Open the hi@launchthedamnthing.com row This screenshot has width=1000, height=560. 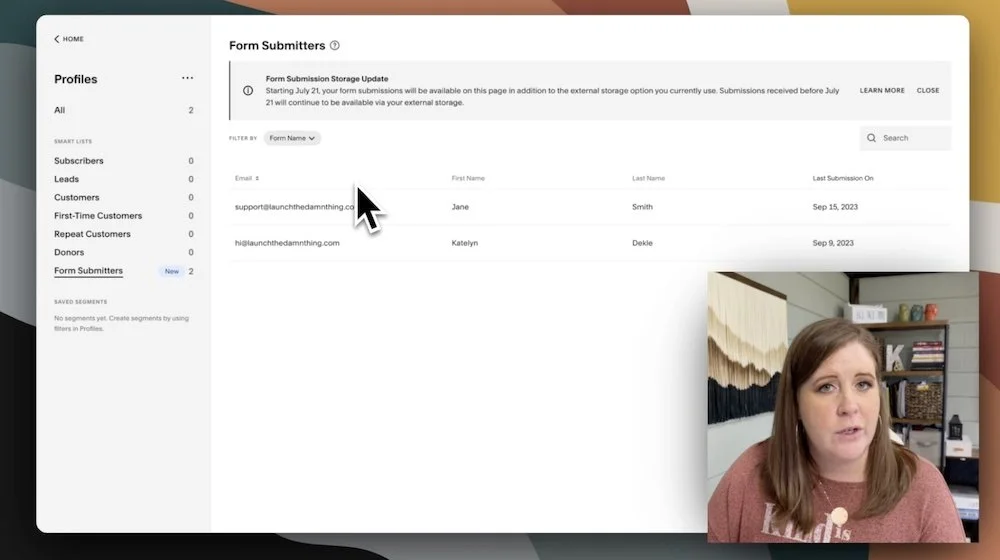pyautogui.click(x=589, y=243)
